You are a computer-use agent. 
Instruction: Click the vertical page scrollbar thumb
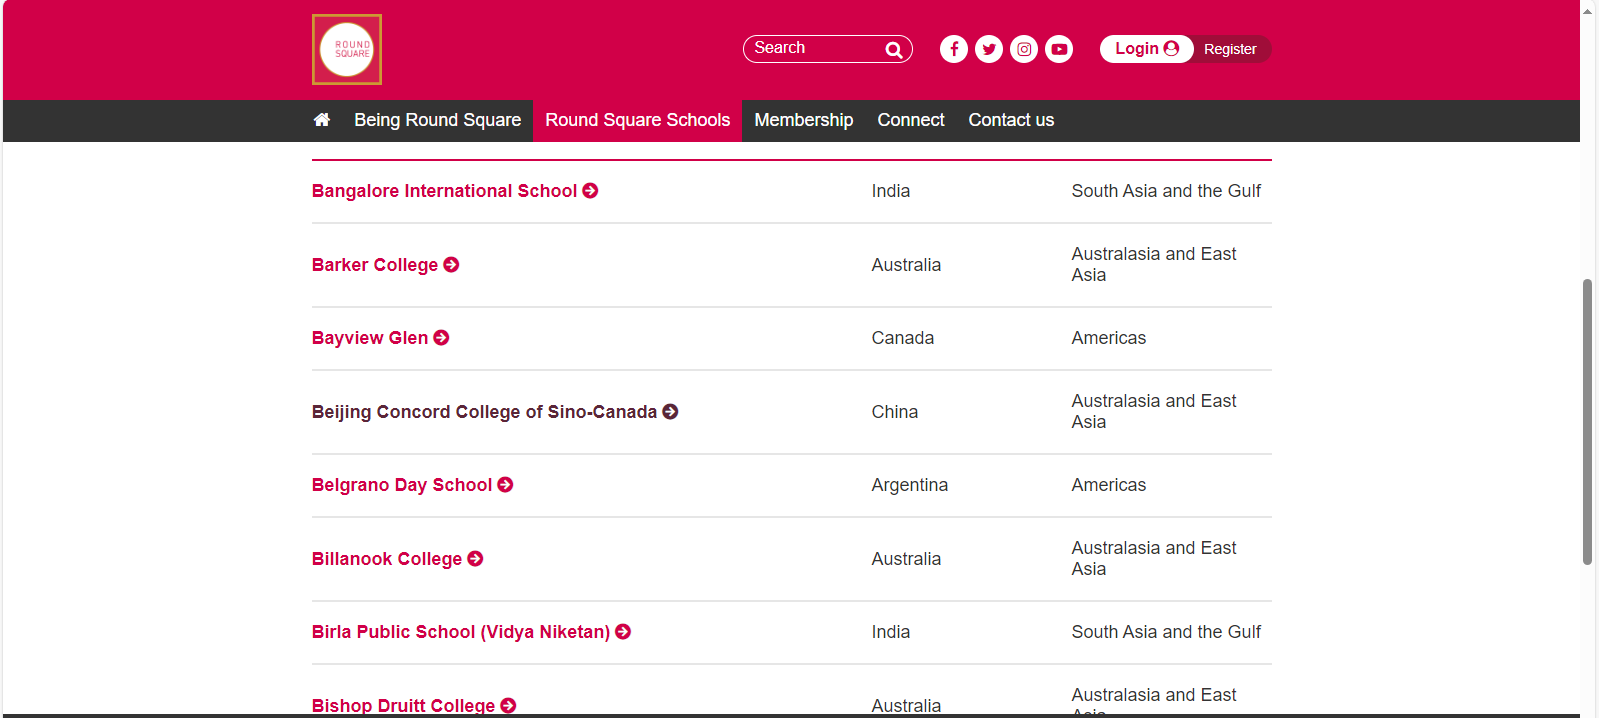[1587, 420]
